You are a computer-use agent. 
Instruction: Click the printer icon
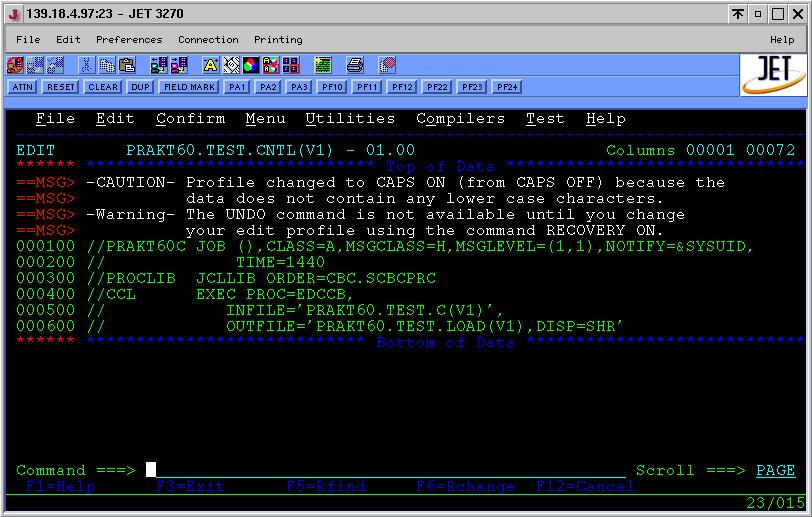[355, 66]
